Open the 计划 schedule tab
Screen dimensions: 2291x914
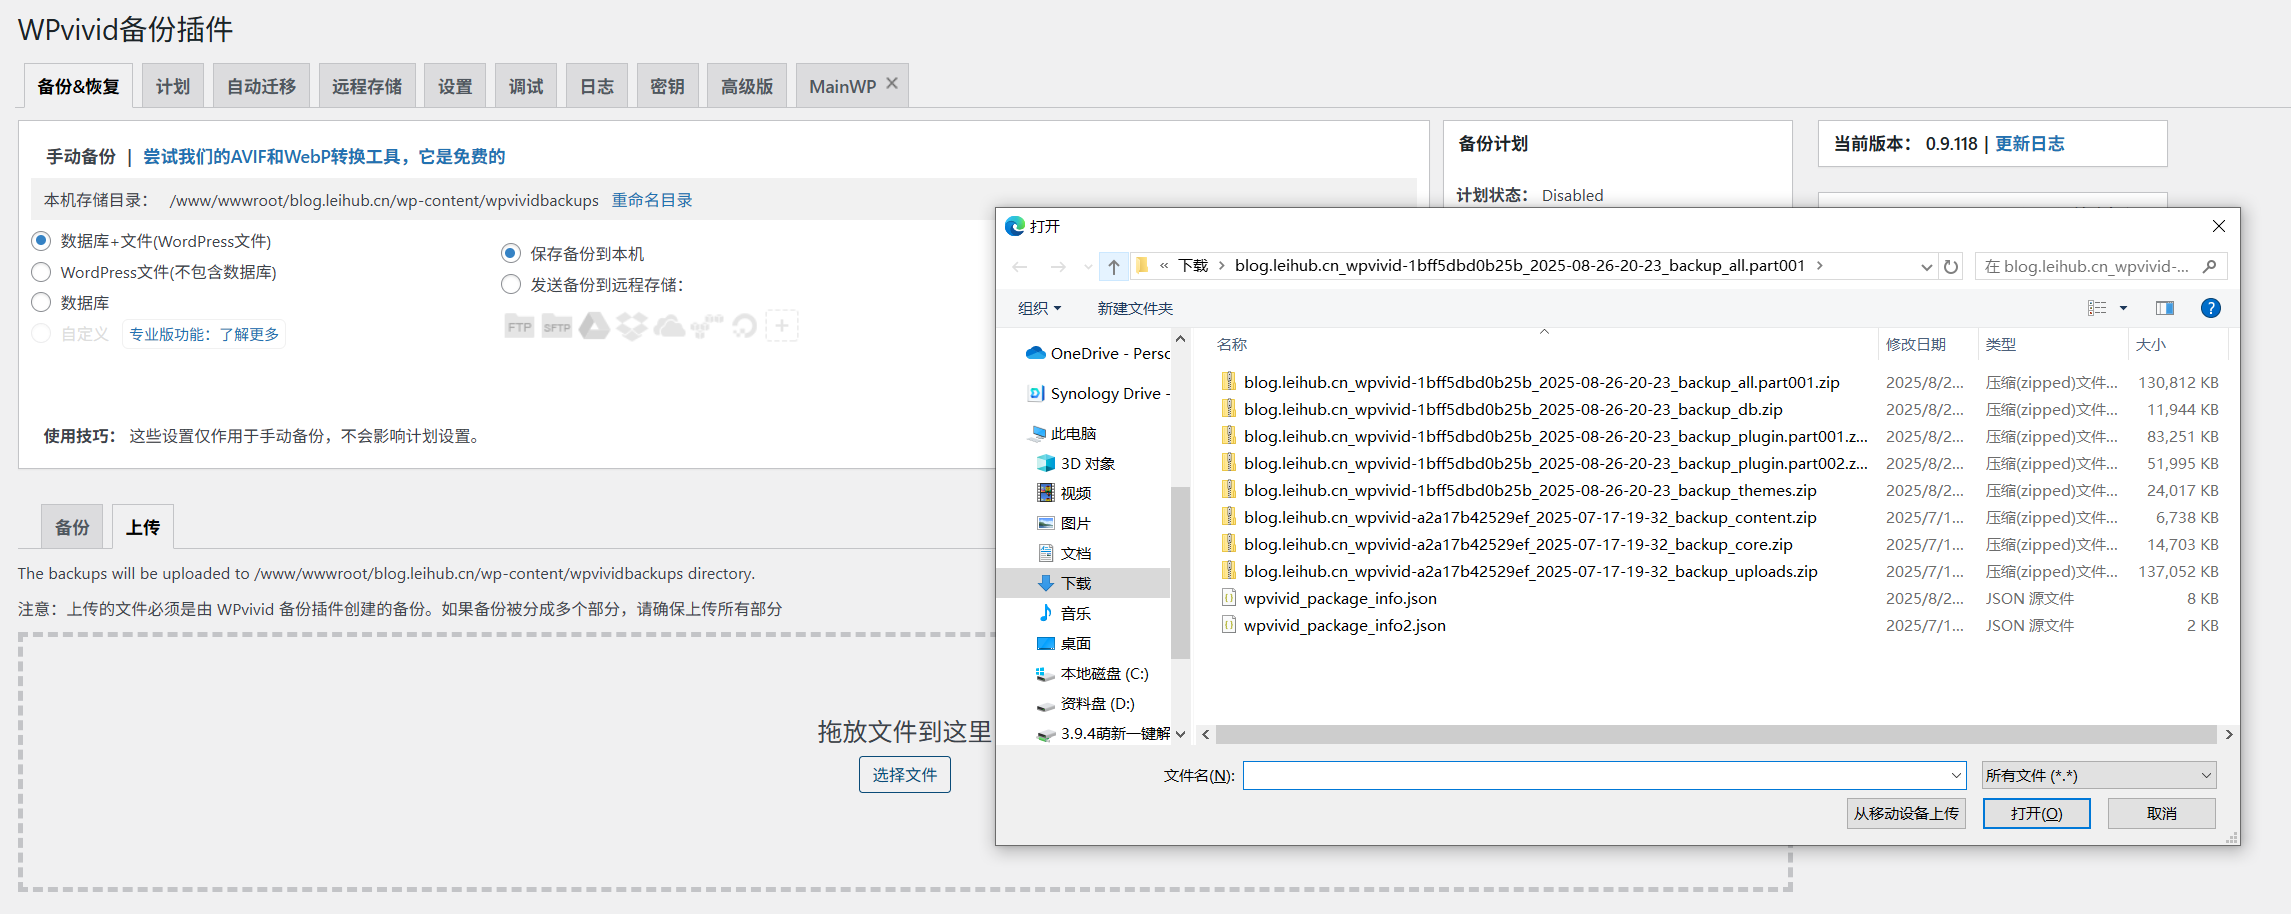172,86
